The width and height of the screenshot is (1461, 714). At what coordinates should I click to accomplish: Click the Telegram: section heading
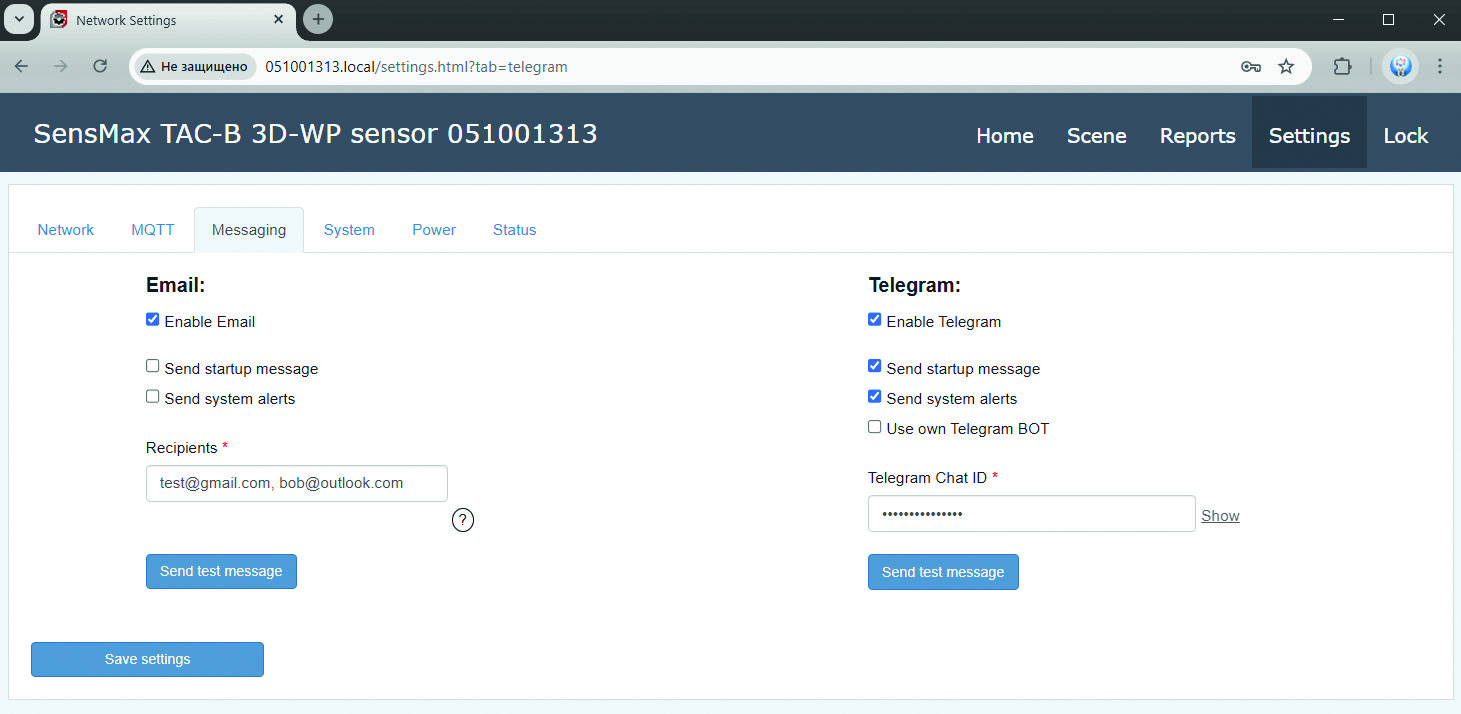click(914, 285)
